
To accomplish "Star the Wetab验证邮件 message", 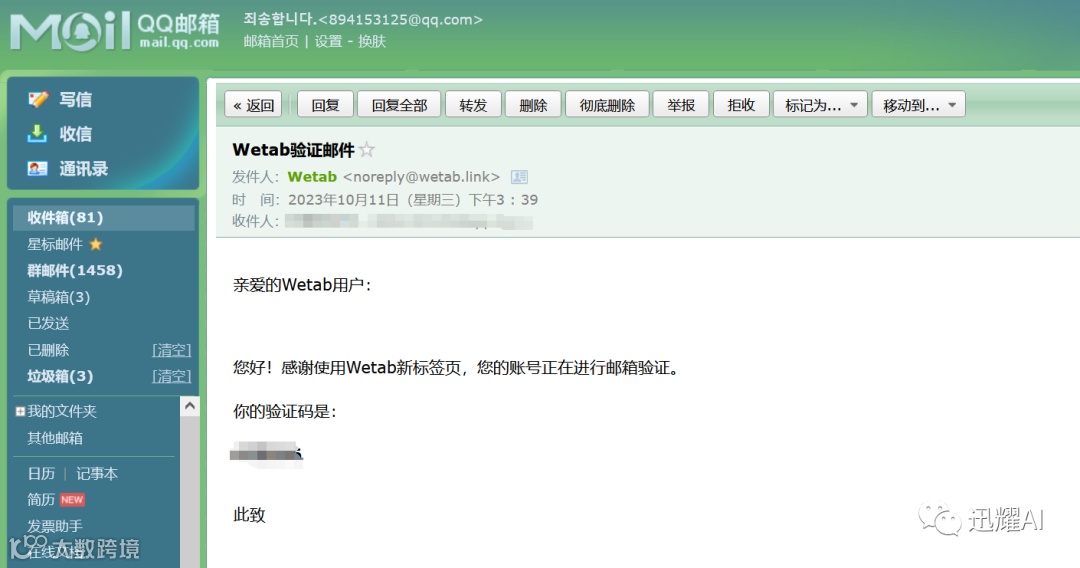I will click(x=367, y=149).
